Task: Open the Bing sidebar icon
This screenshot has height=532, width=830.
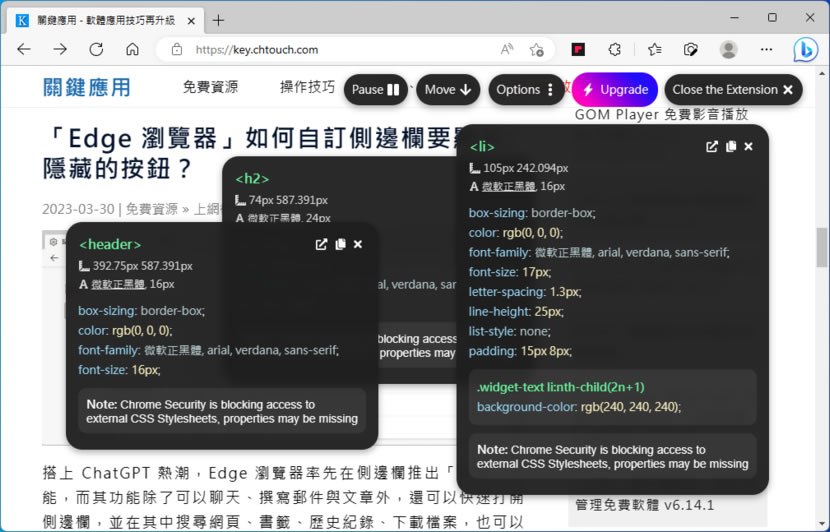Action: point(805,49)
